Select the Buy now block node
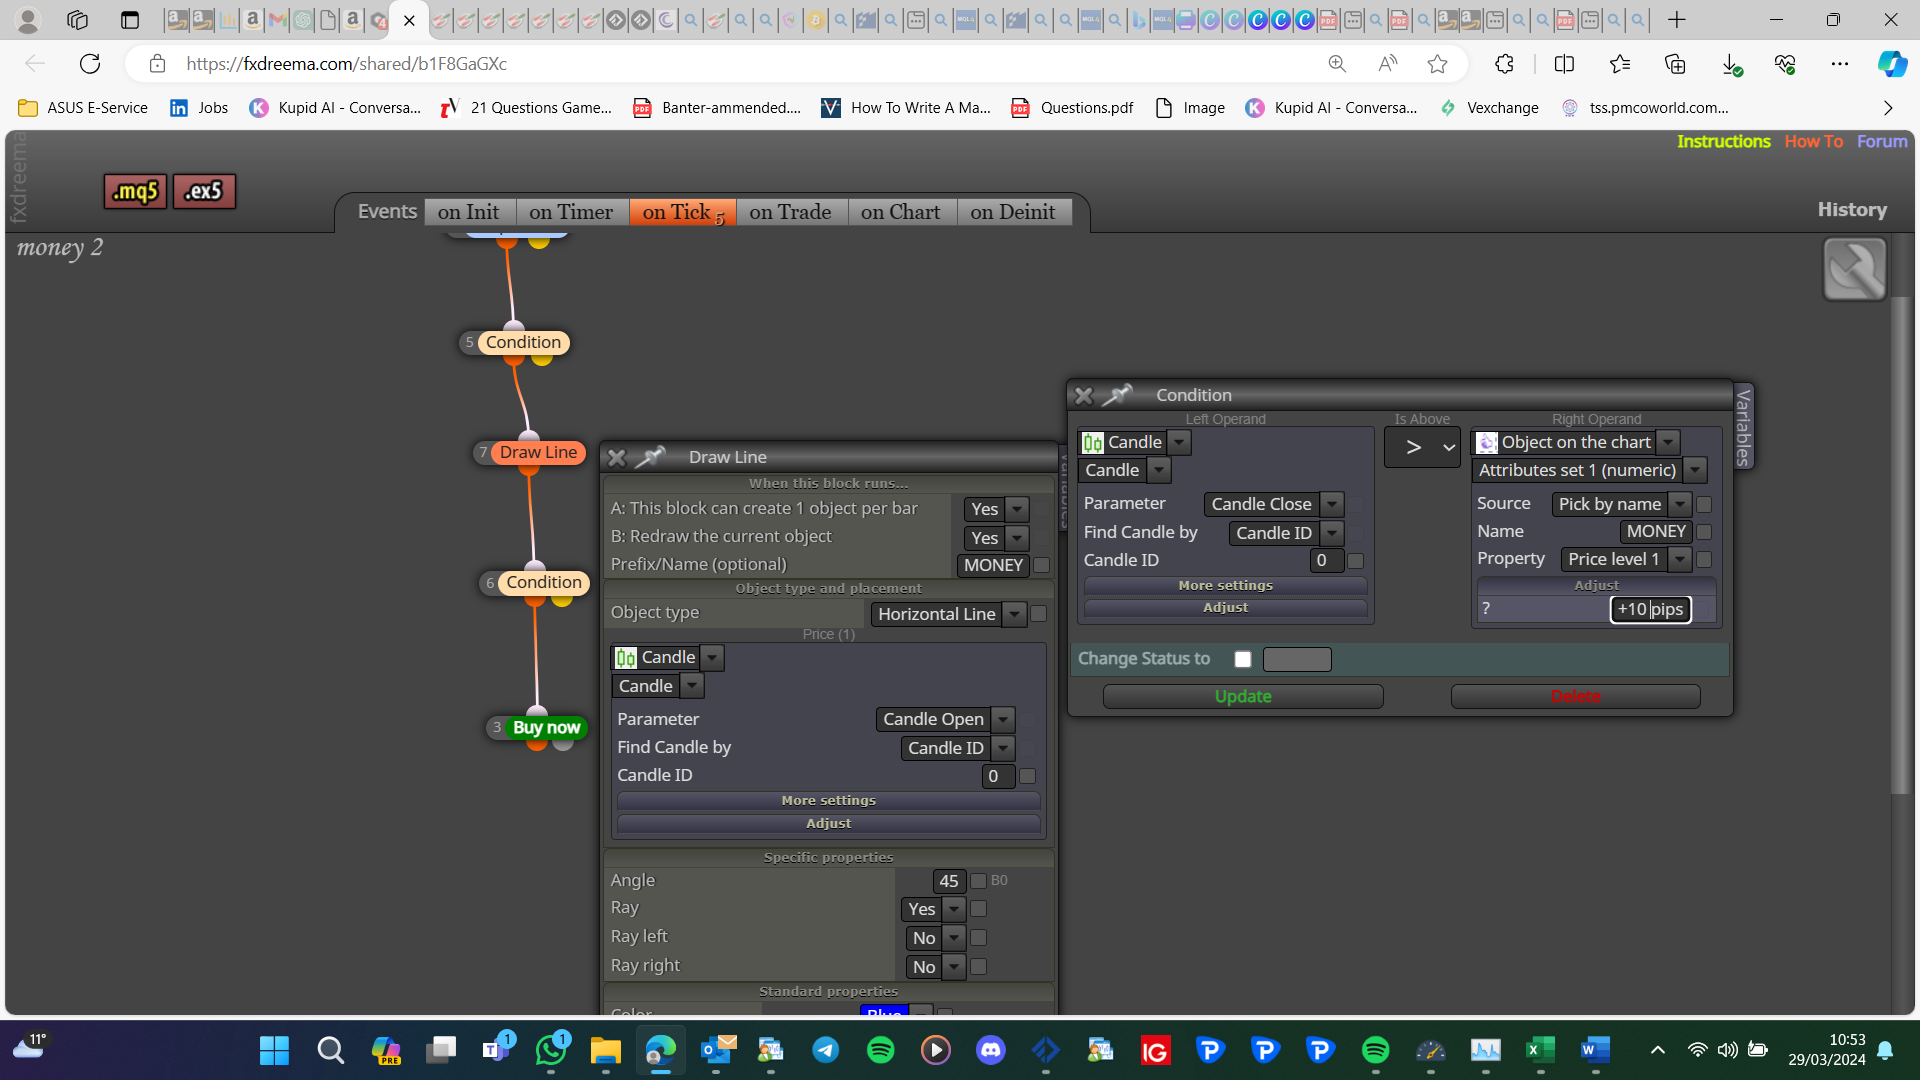The height and width of the screenshot is (1080, 1920). (546, 727)
